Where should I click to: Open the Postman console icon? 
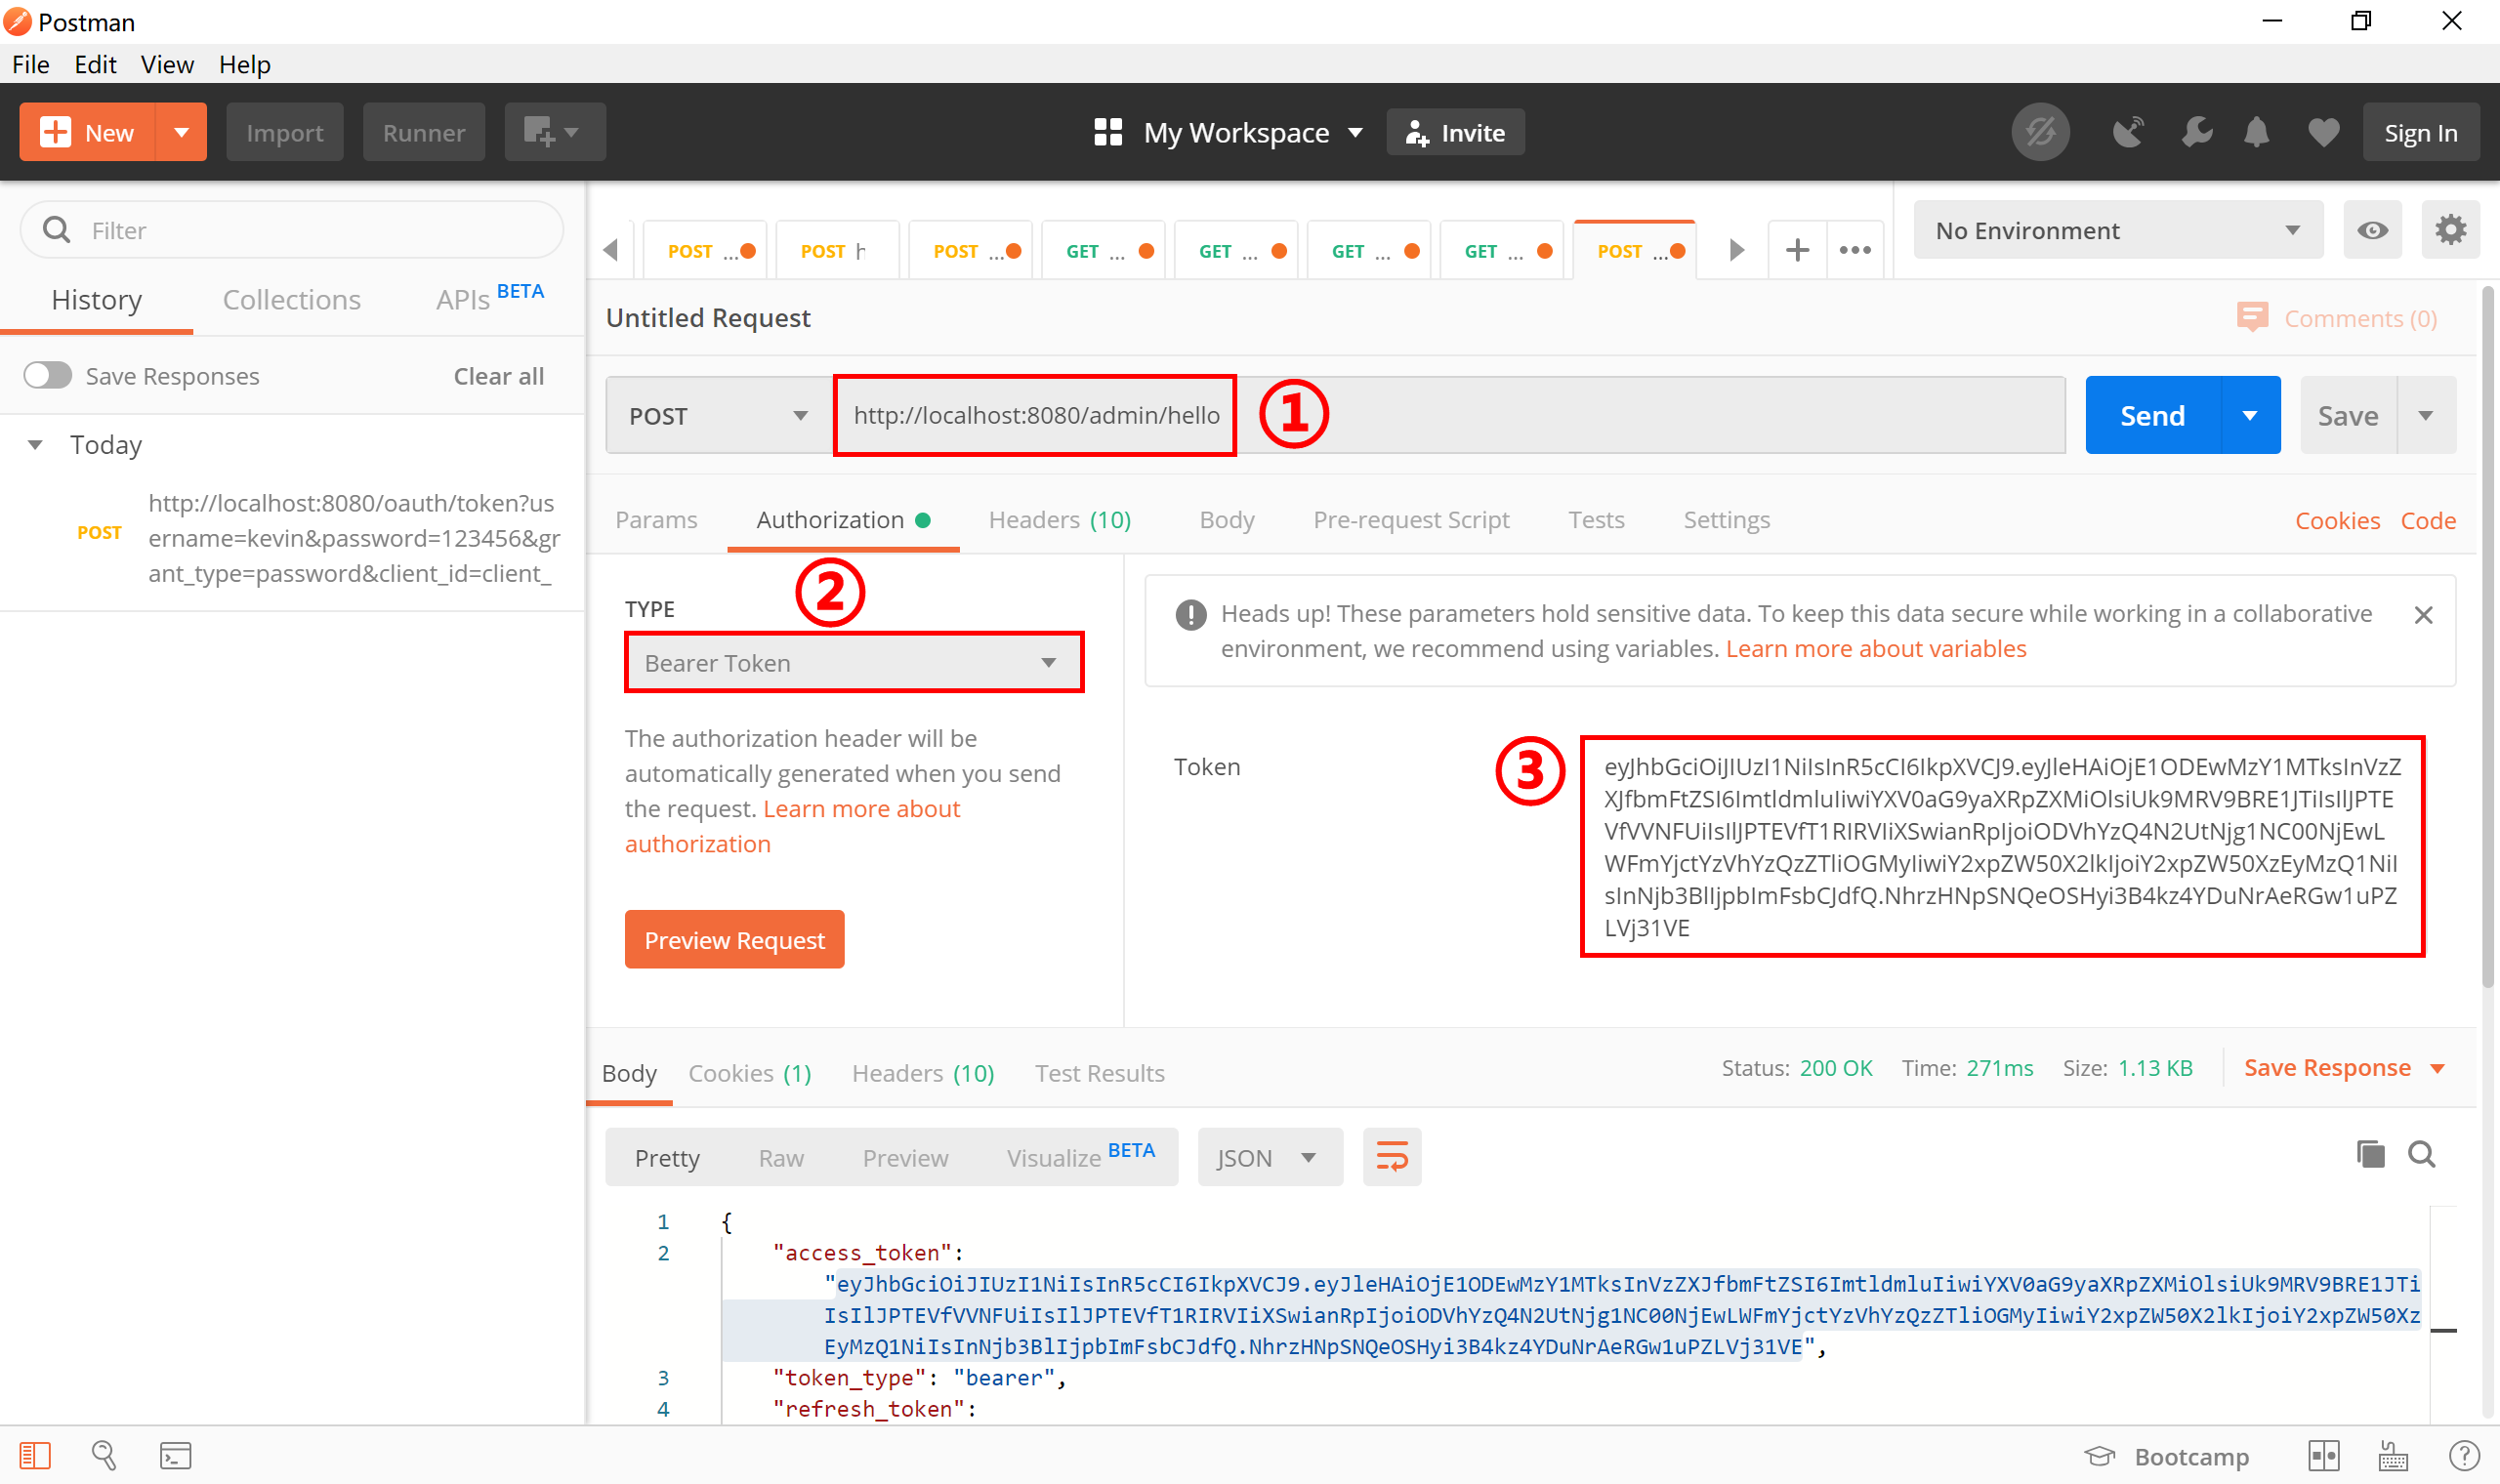(x=175, y=1455)
